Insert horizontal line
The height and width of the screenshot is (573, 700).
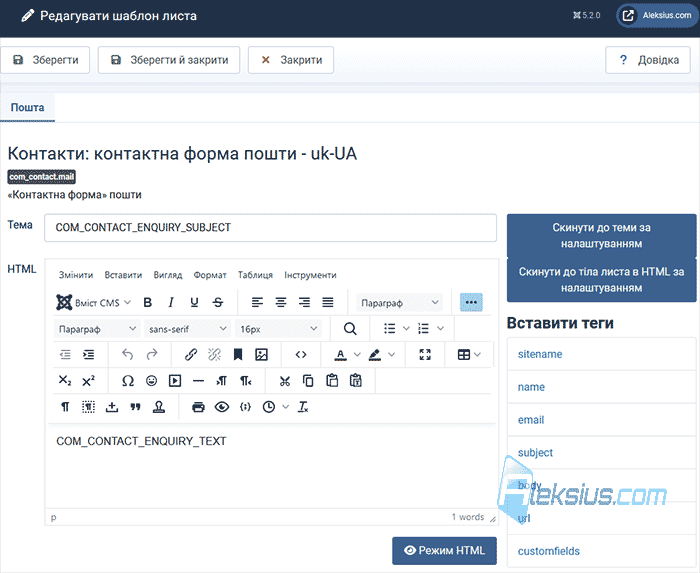(x=198, y=381)
